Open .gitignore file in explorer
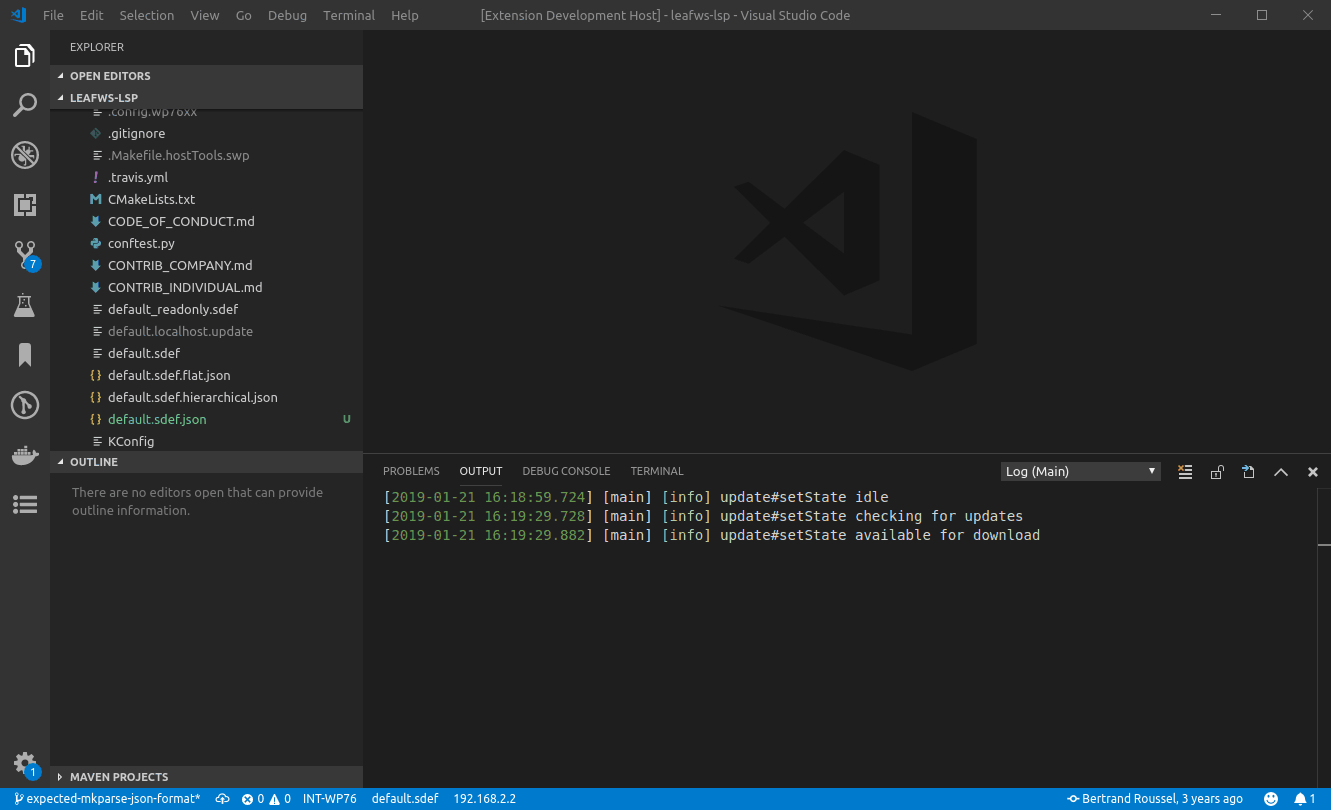Screen dimensions: 1331x810 (206, 133)
